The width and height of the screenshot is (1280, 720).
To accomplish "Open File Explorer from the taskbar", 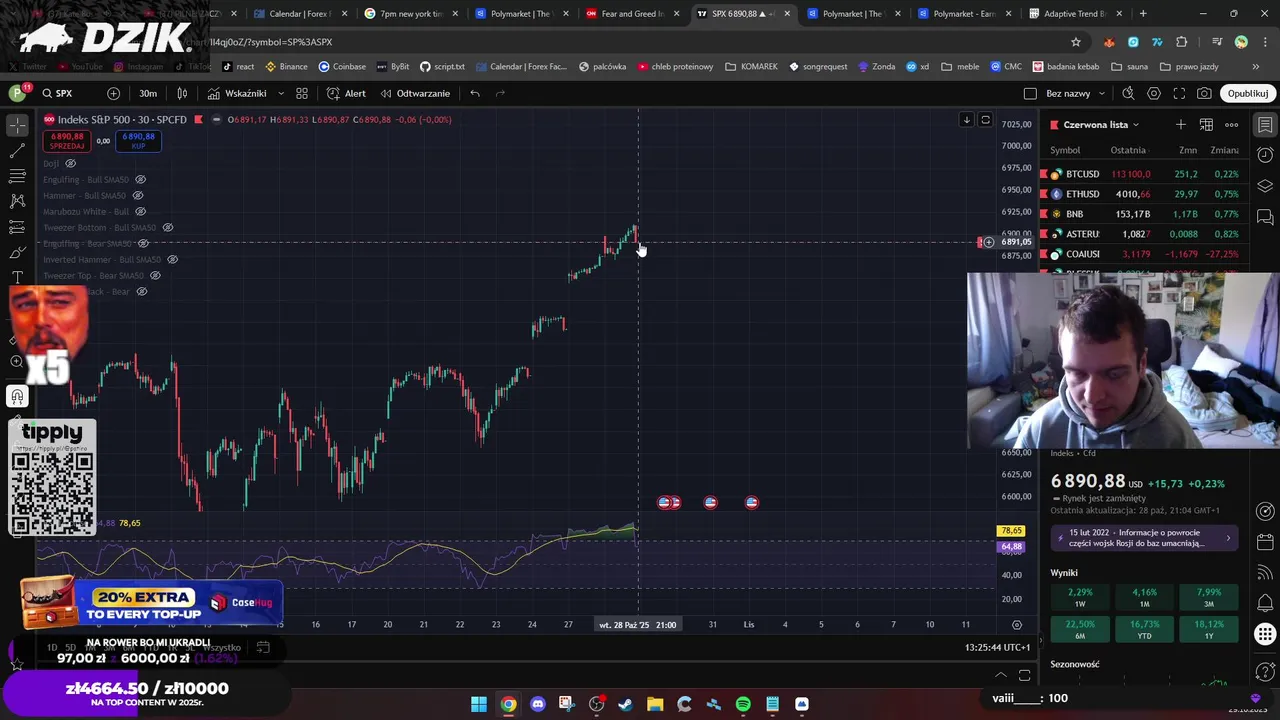I will tap(655, 704).
